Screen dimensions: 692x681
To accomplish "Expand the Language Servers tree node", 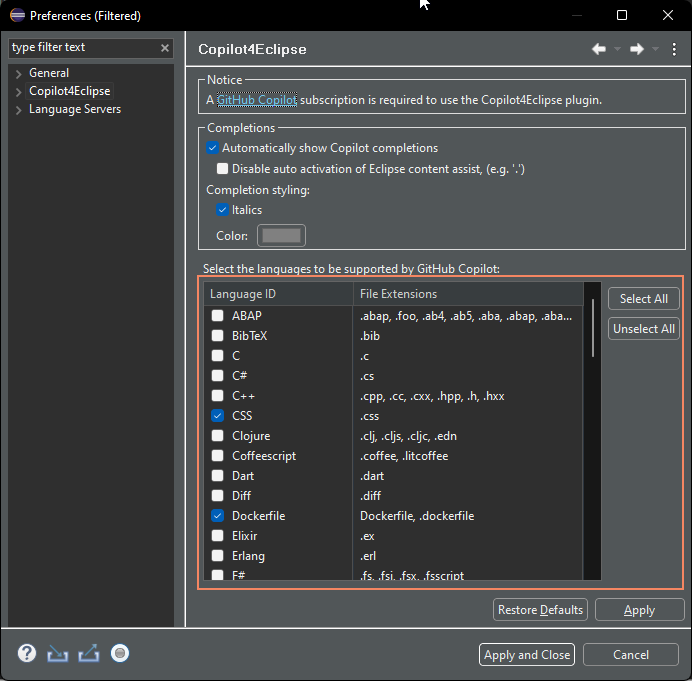I will 19,110.
